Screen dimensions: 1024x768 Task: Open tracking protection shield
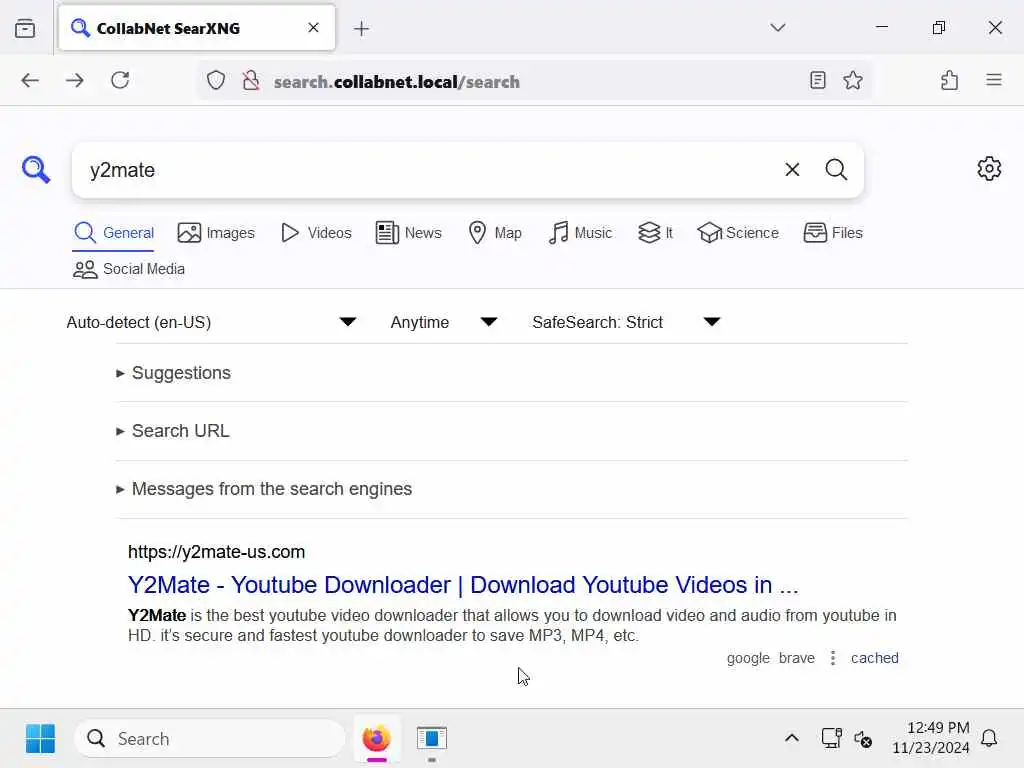click(216, 81)
